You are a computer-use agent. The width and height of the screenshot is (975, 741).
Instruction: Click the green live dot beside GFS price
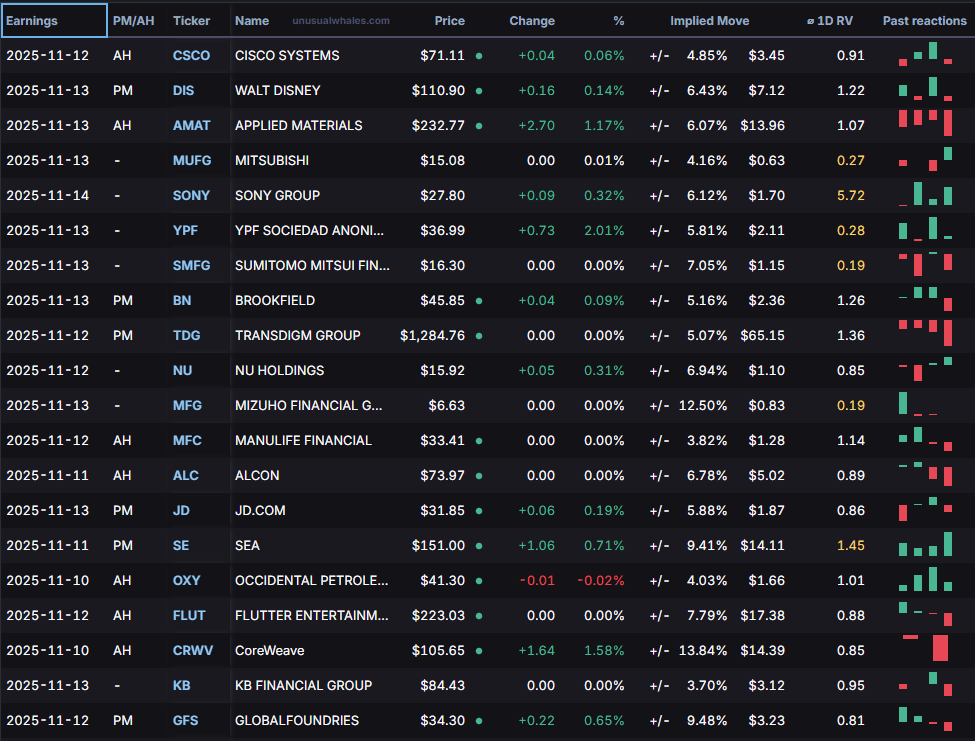click(479, 721)
